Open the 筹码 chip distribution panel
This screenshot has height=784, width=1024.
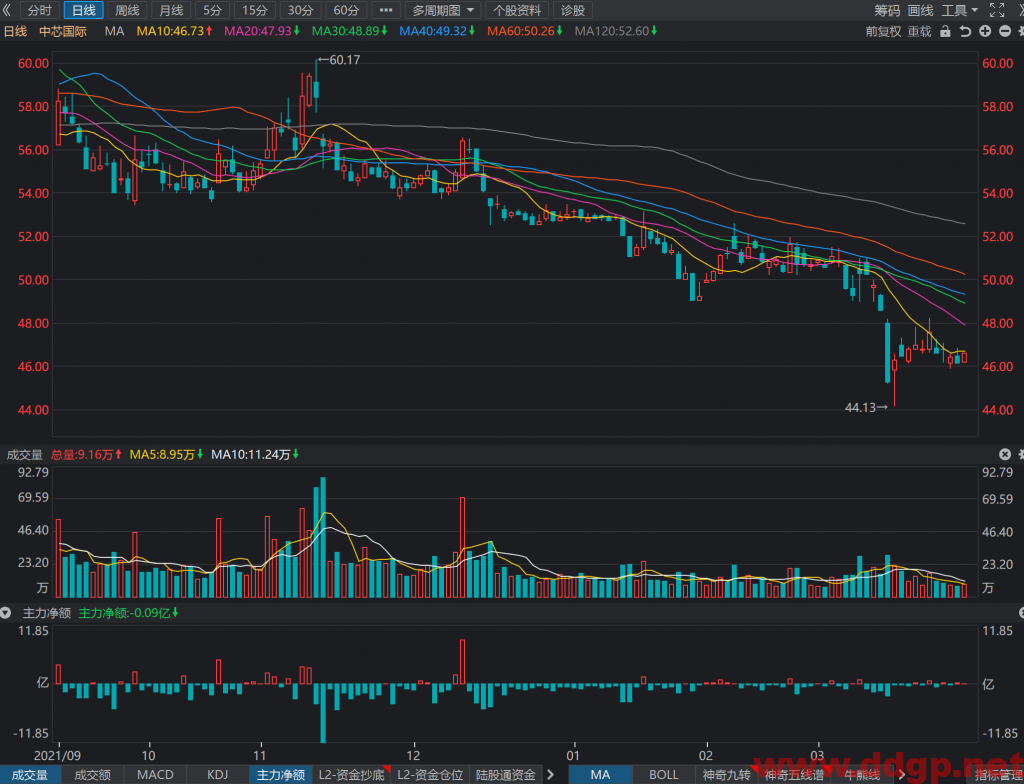887,10
